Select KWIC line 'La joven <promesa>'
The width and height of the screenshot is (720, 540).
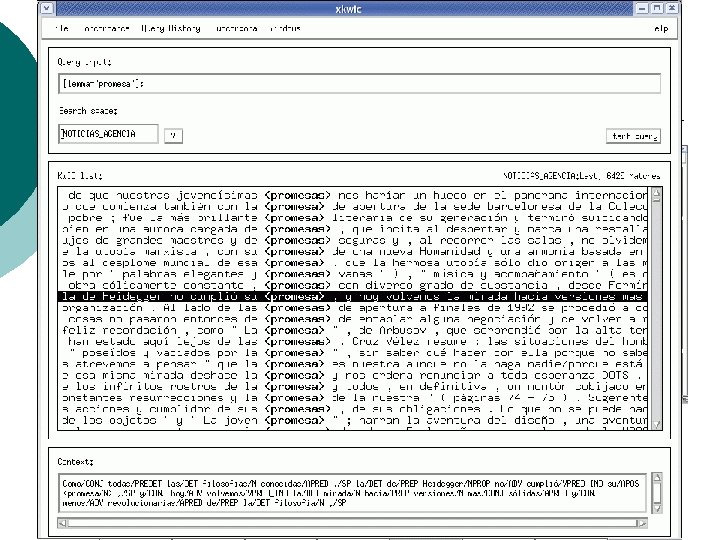(354, 420)
